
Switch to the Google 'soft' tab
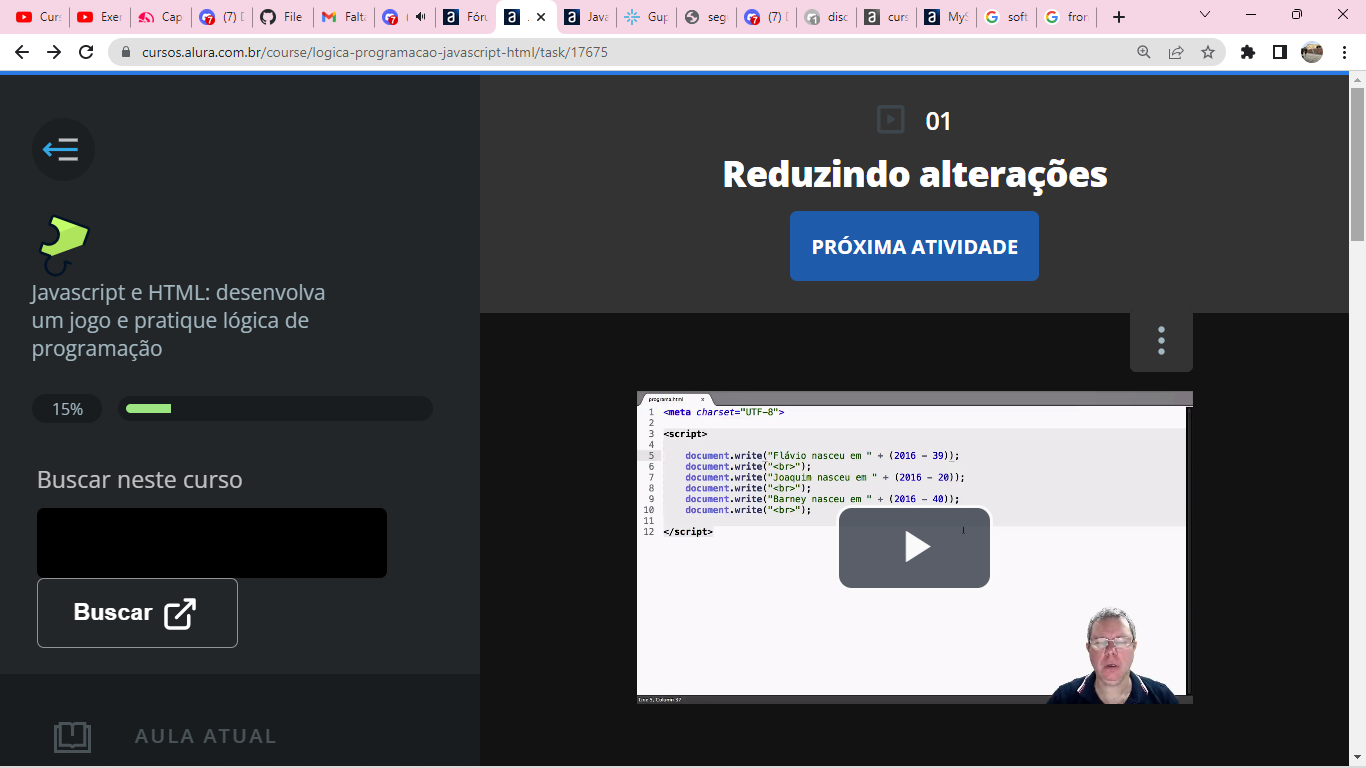point(1007,17)
